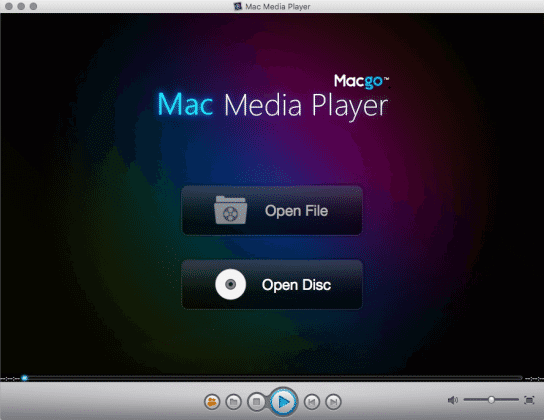544x420 pixels.
Task: Click the white disc icon on Open Disc
Action: click(231, 284)
